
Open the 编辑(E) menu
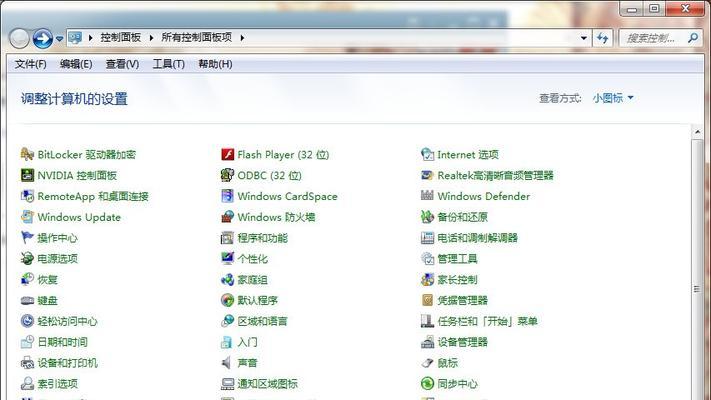[x=76, y=64]
